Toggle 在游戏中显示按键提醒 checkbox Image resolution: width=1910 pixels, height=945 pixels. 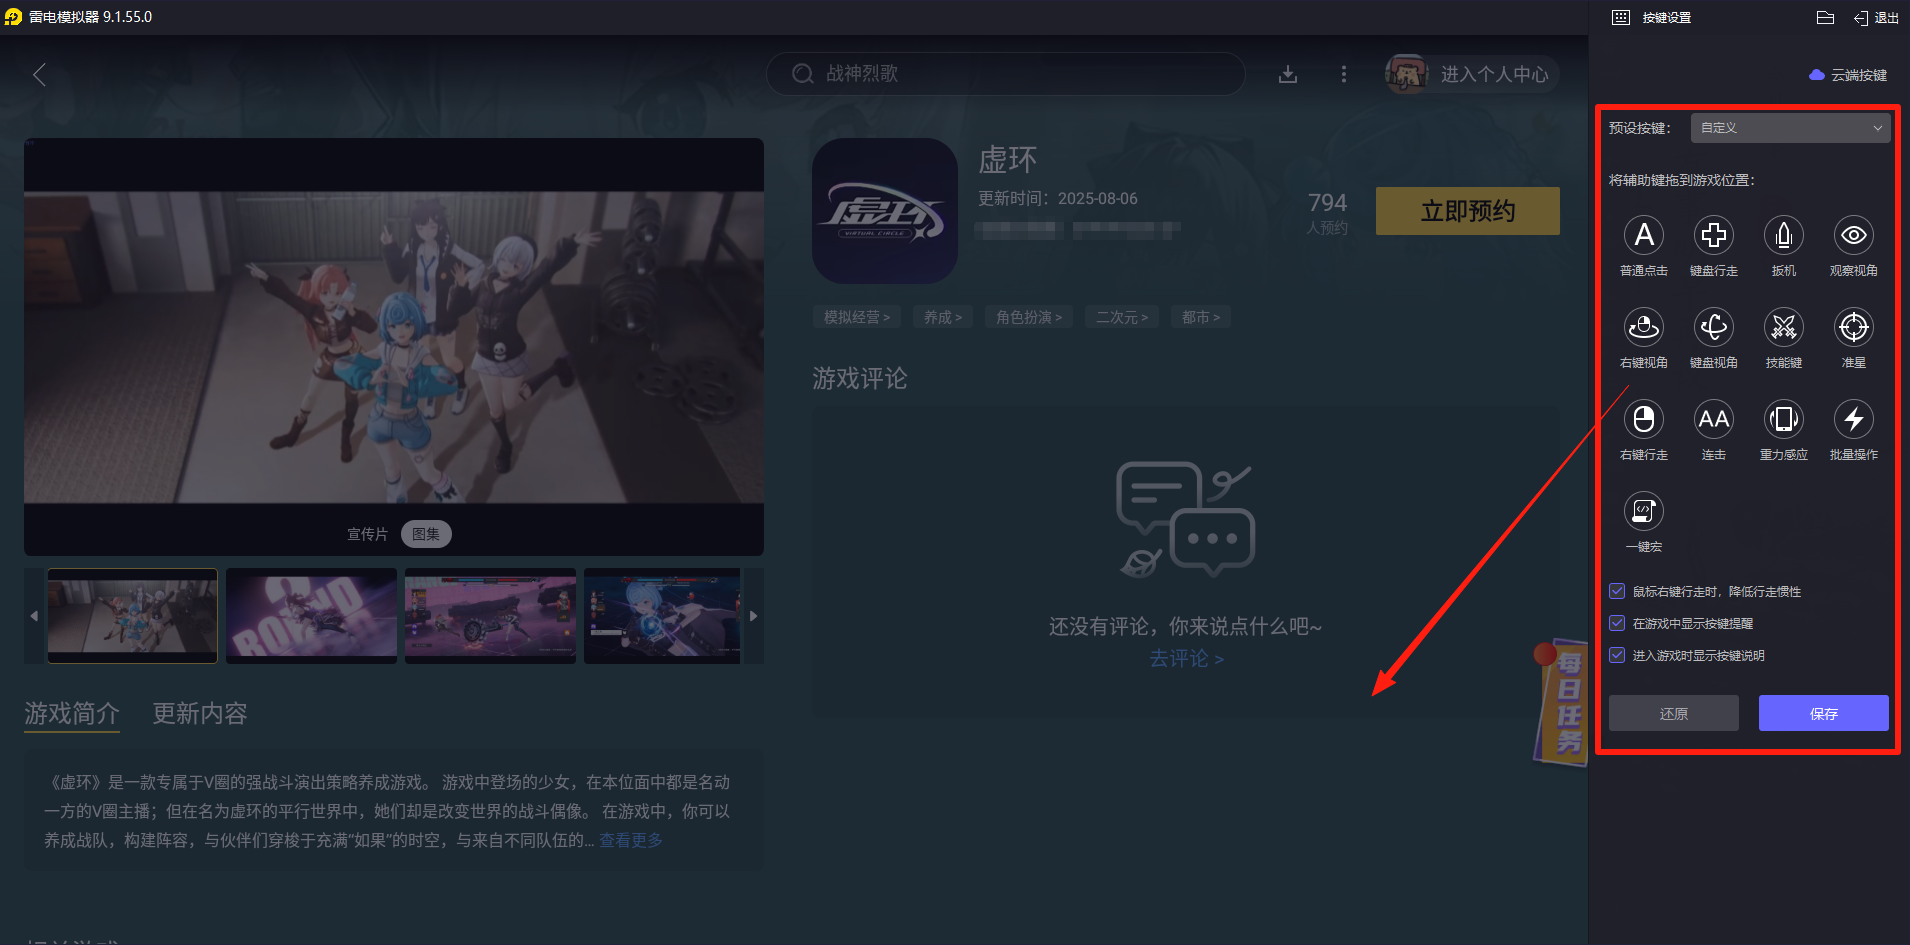pyautogui.click(x=1617, y=623)
